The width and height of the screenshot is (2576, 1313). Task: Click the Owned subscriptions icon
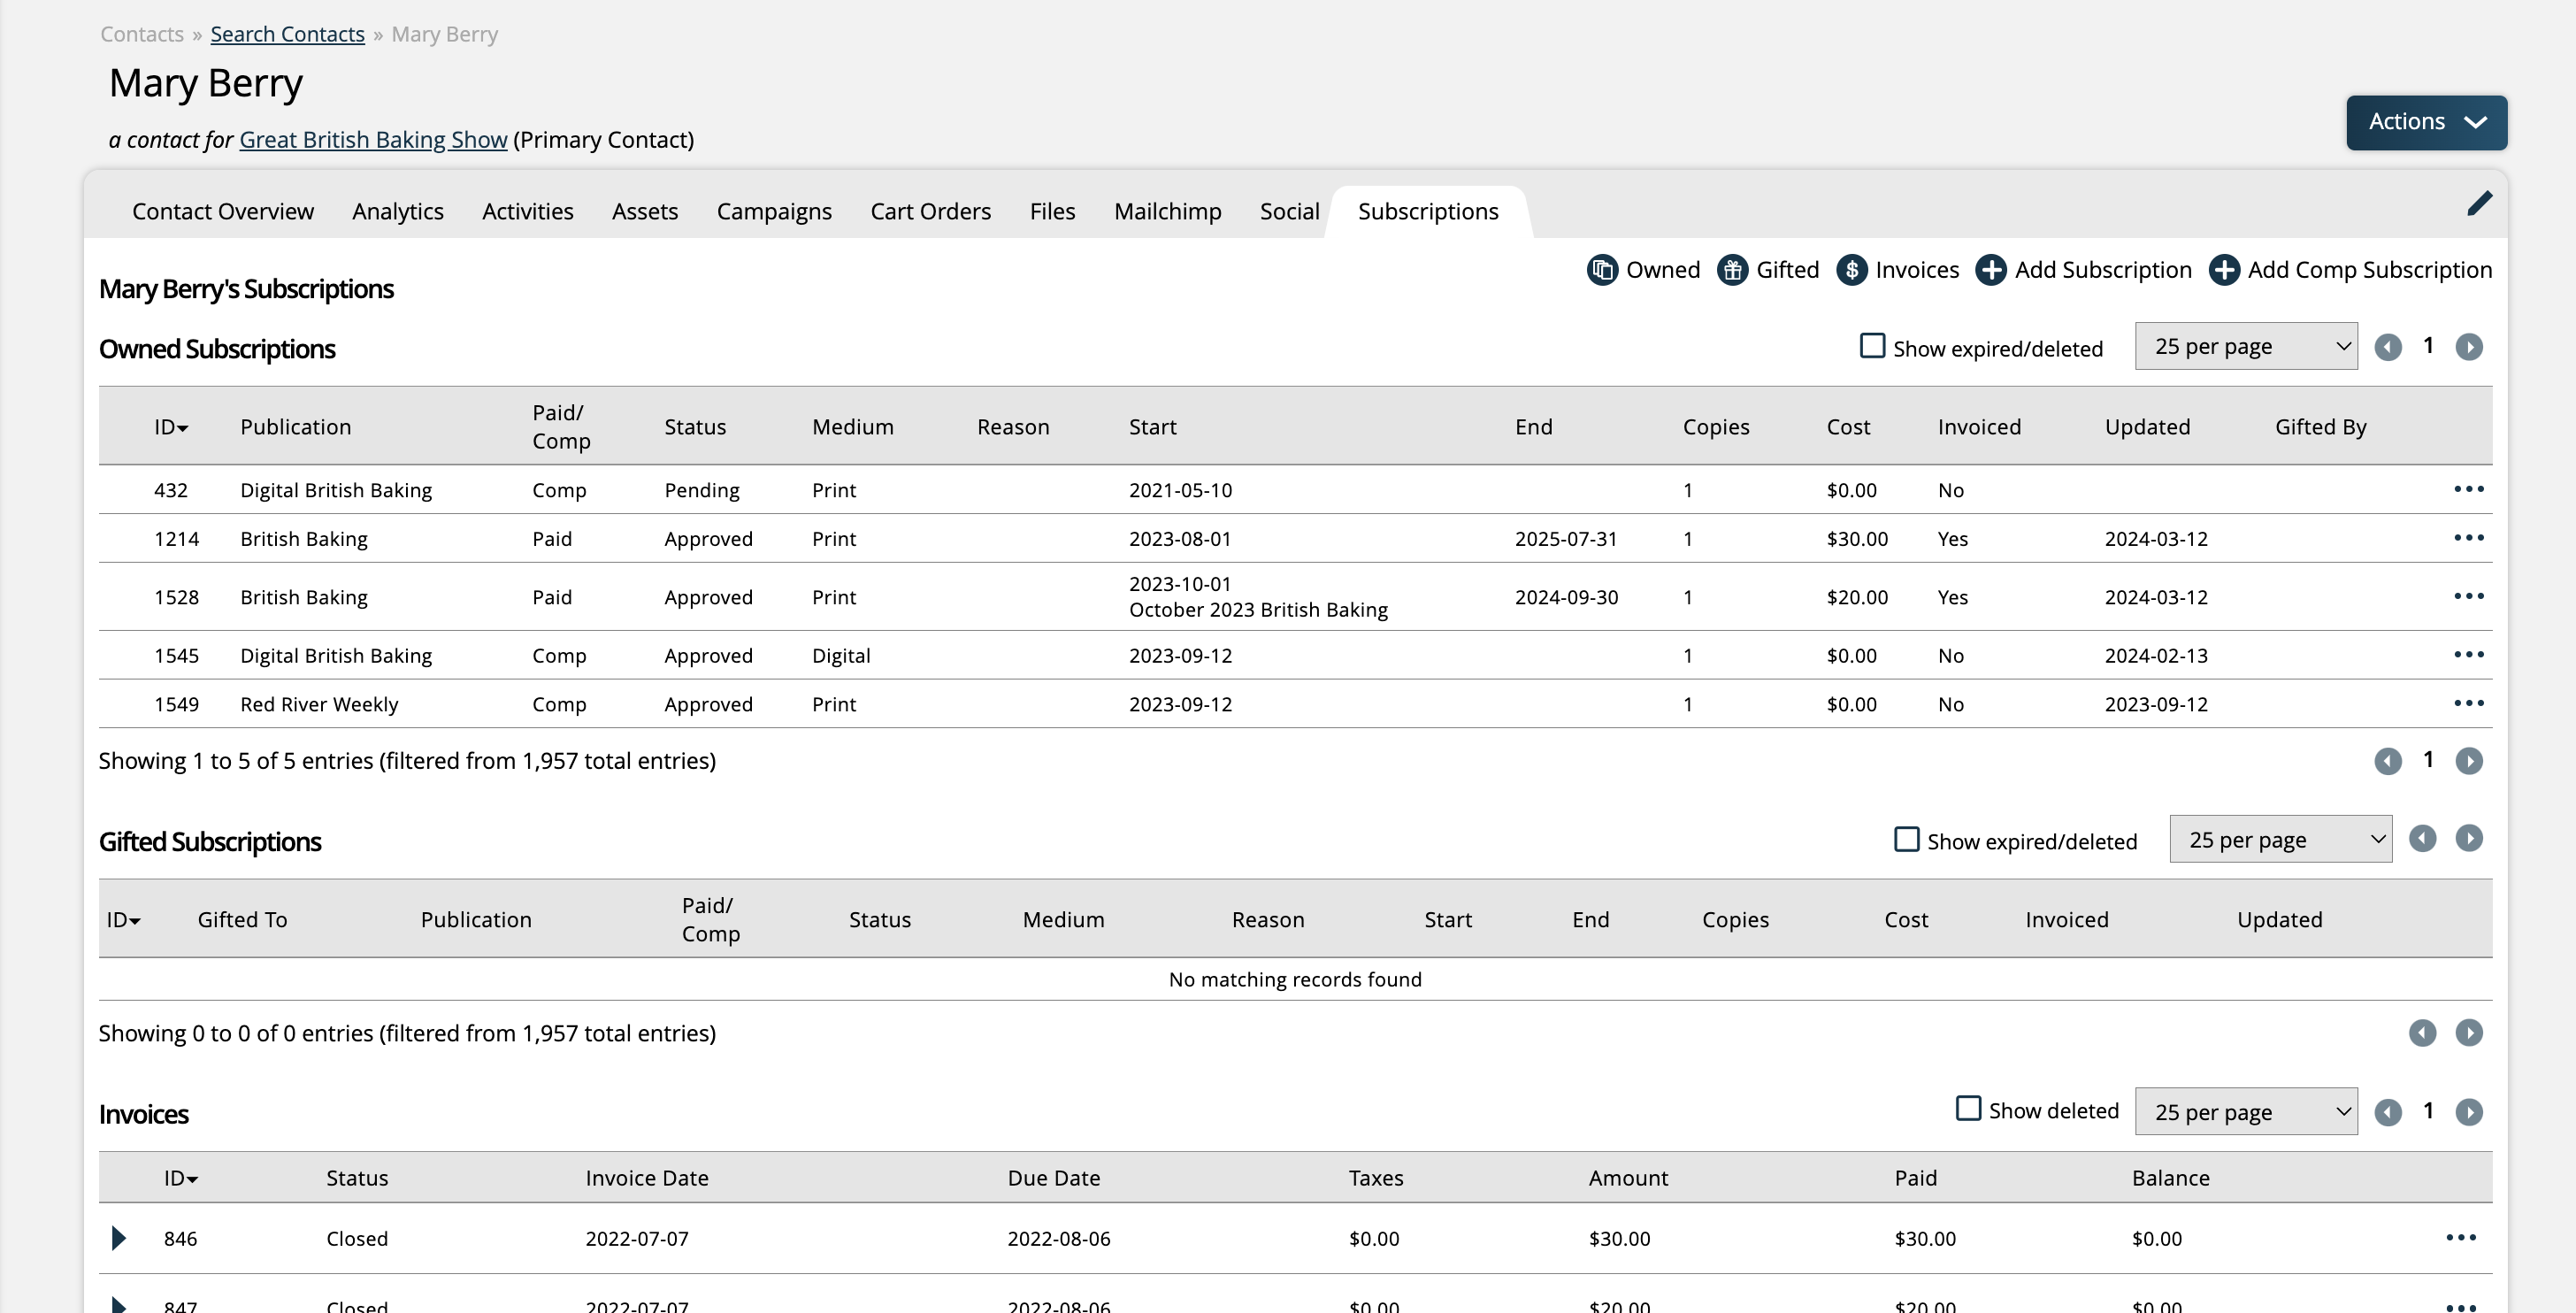[x=1602, y=270]
